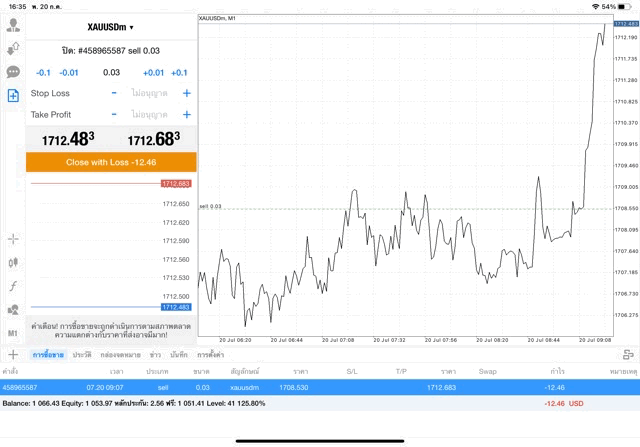Tap the new order document icon
Image resolution: width=640 pixels, height=447 pixels.
point(13,96)
